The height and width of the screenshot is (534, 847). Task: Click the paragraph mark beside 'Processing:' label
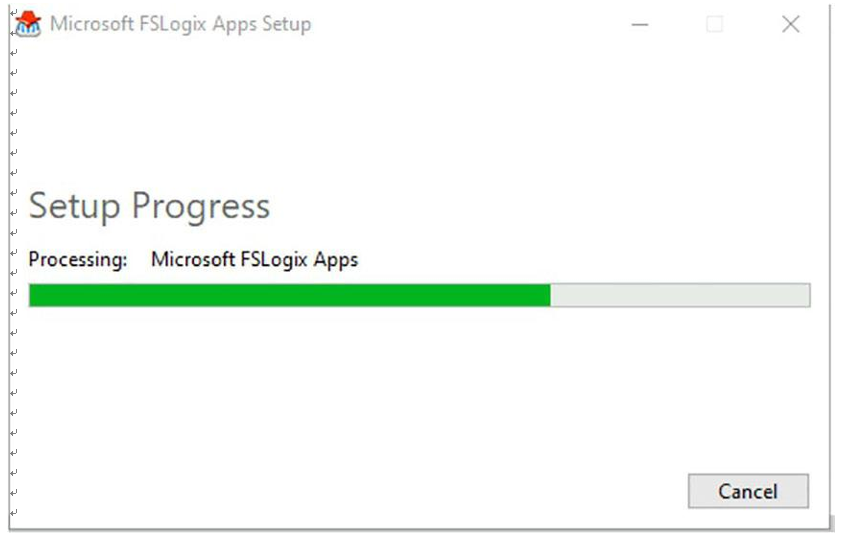tap(14, 253)
